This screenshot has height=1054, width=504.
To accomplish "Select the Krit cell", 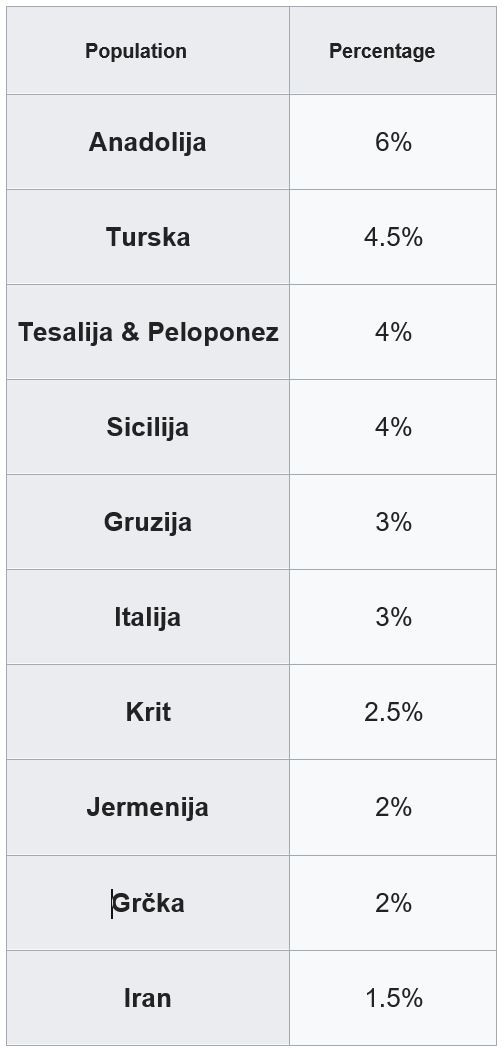I will click(x=148, y=713).
